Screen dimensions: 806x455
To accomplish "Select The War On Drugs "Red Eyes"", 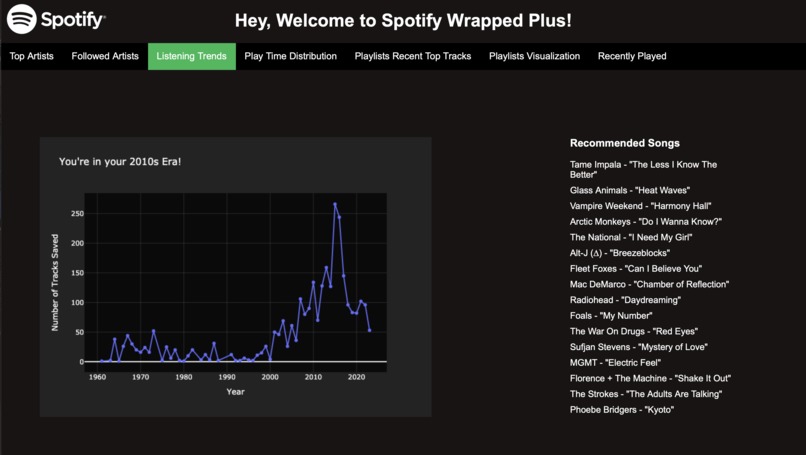I will point(634,331).
